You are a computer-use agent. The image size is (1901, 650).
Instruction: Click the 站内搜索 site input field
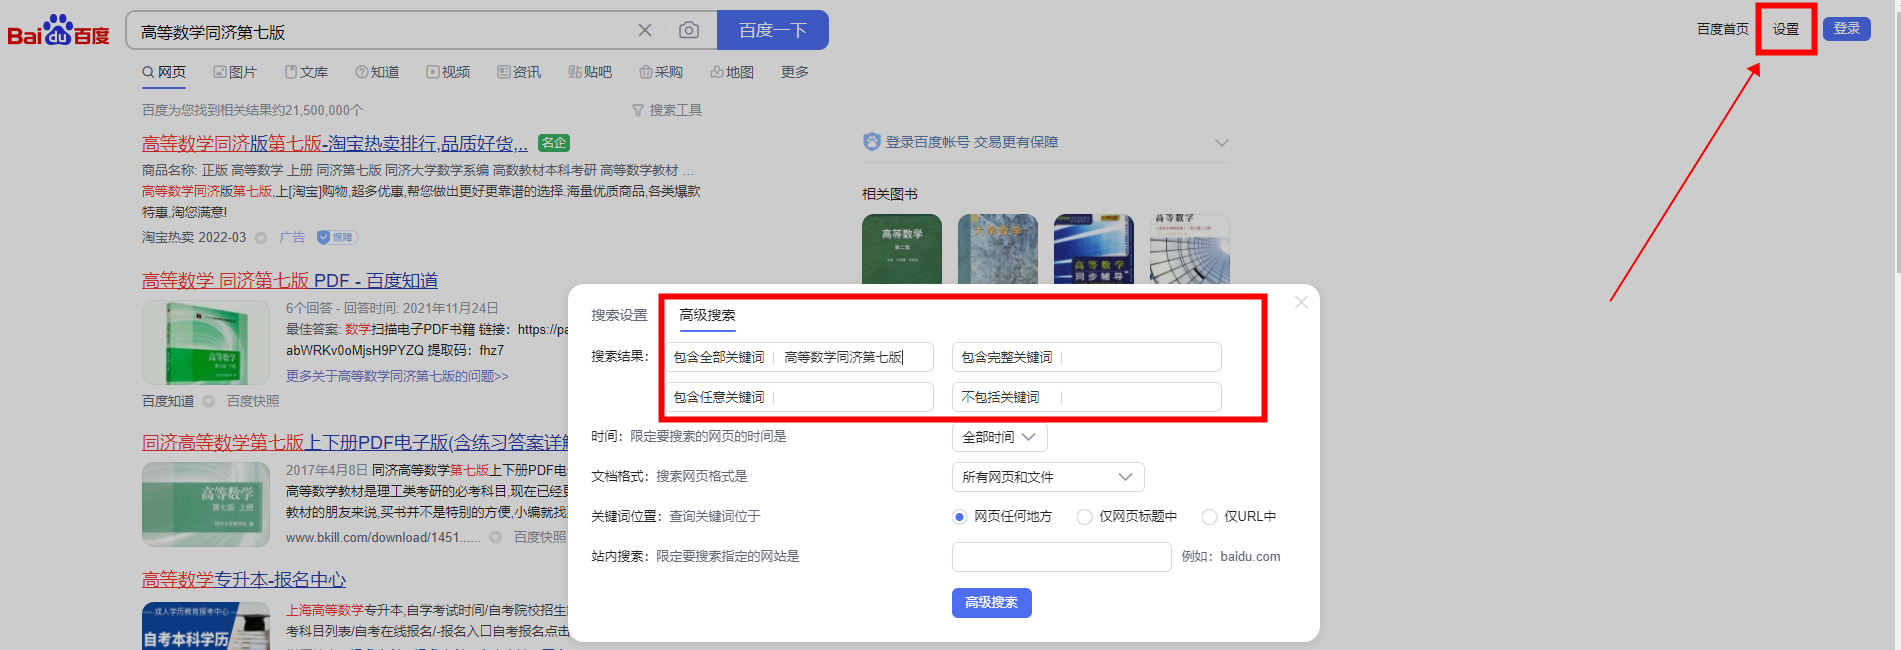click(x=1062, y=557)
